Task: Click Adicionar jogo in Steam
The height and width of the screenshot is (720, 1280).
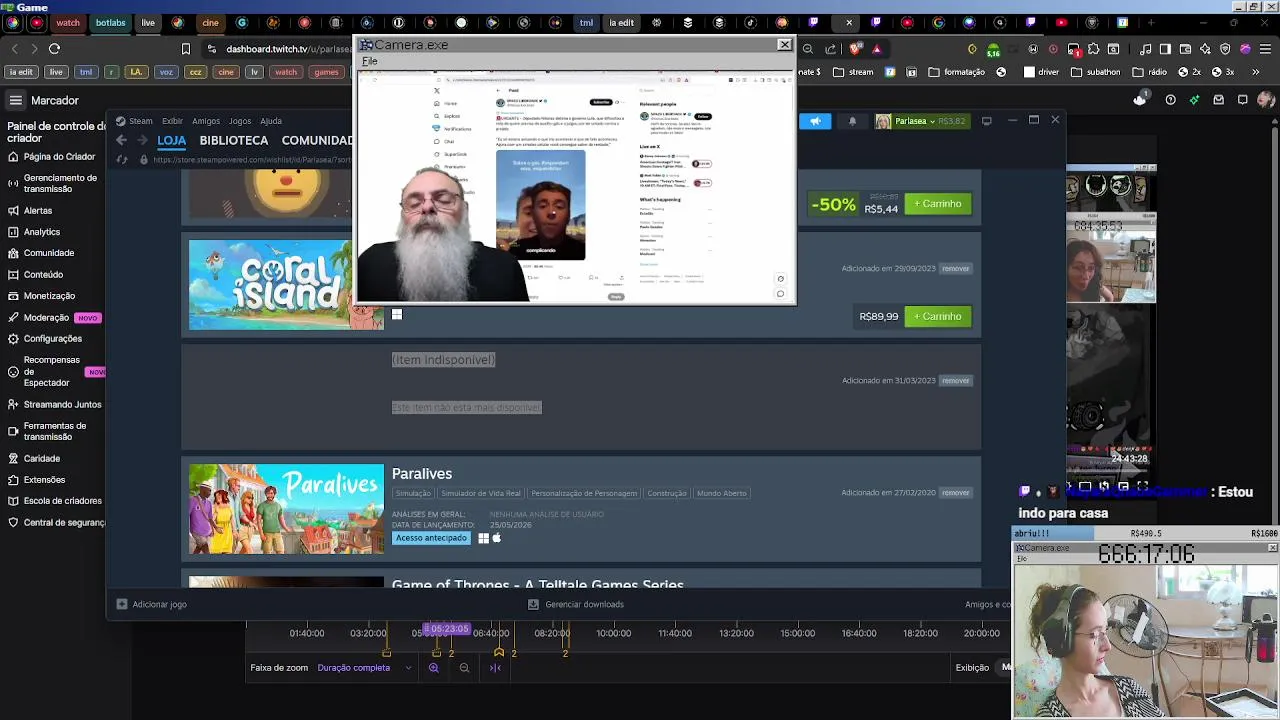Action: click(x=152, y=604)
